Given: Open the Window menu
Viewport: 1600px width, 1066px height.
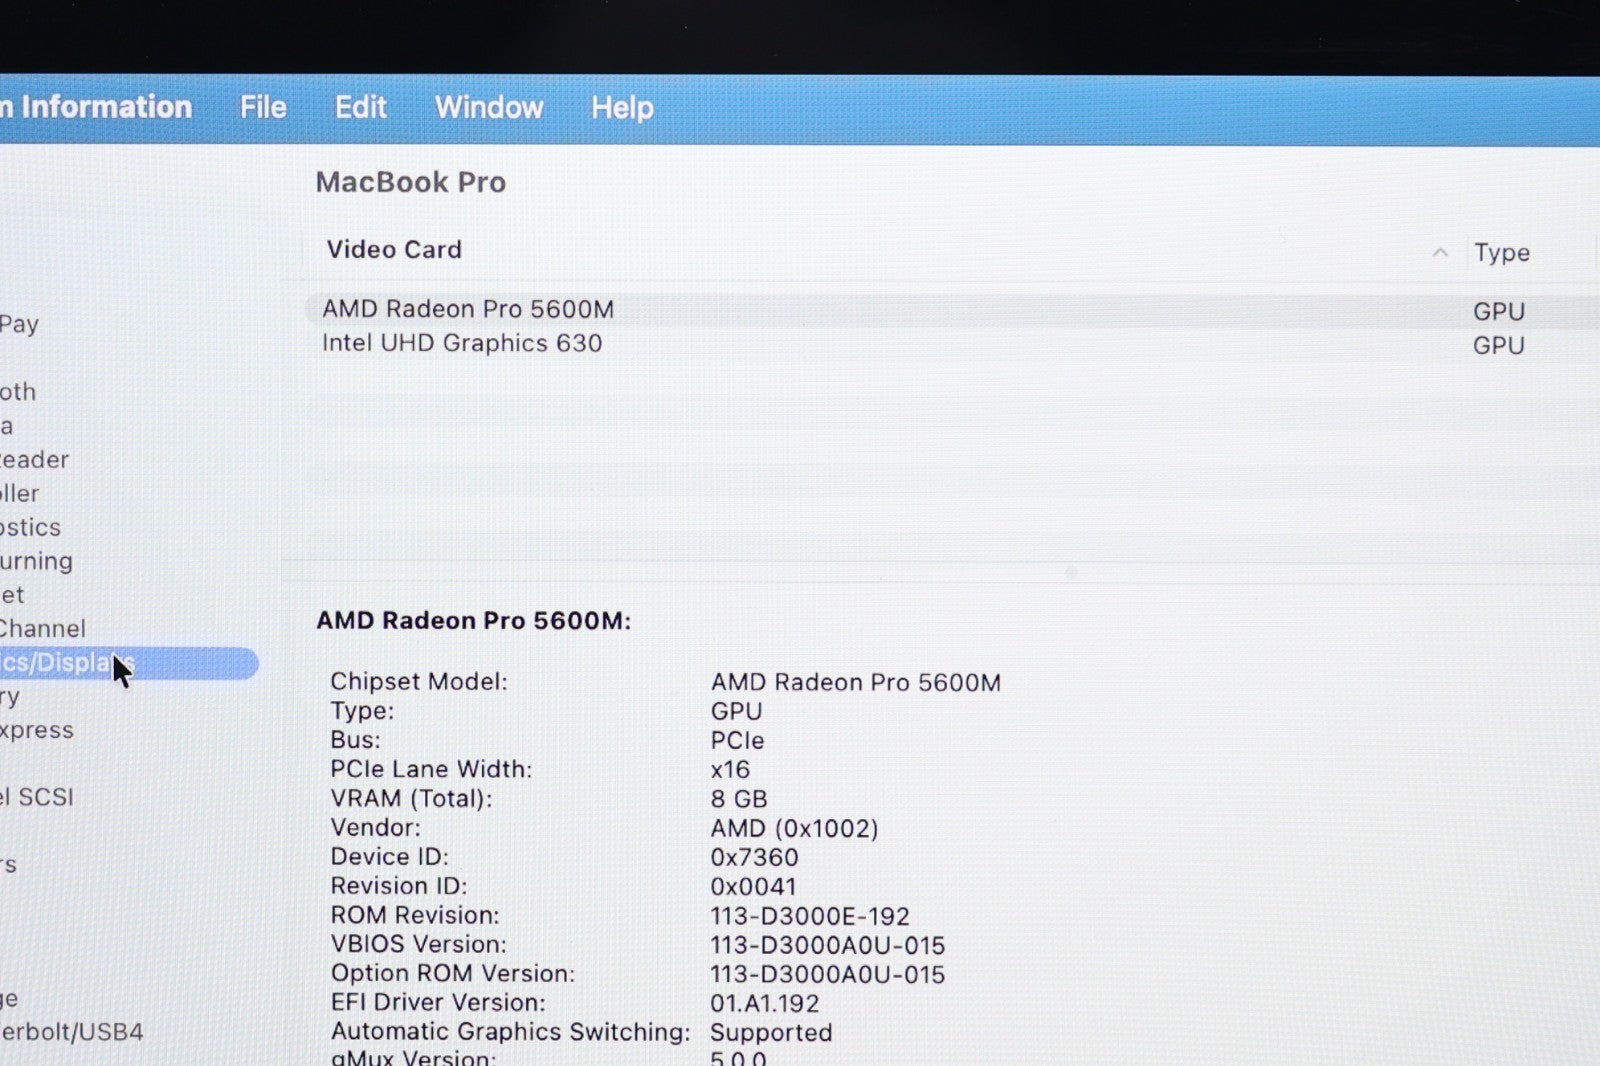Looking at the screenshot, I should coord(489,107).
